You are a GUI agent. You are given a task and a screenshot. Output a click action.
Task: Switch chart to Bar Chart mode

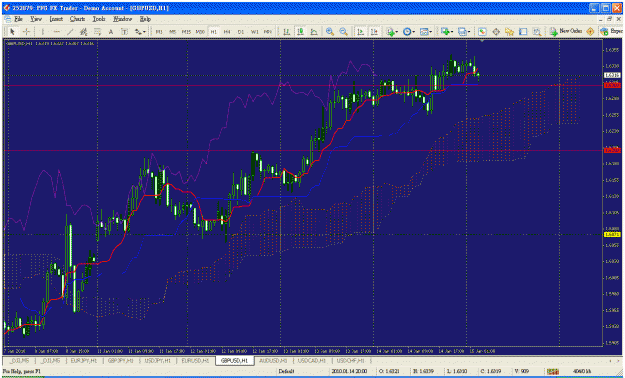tap(286, 32)
